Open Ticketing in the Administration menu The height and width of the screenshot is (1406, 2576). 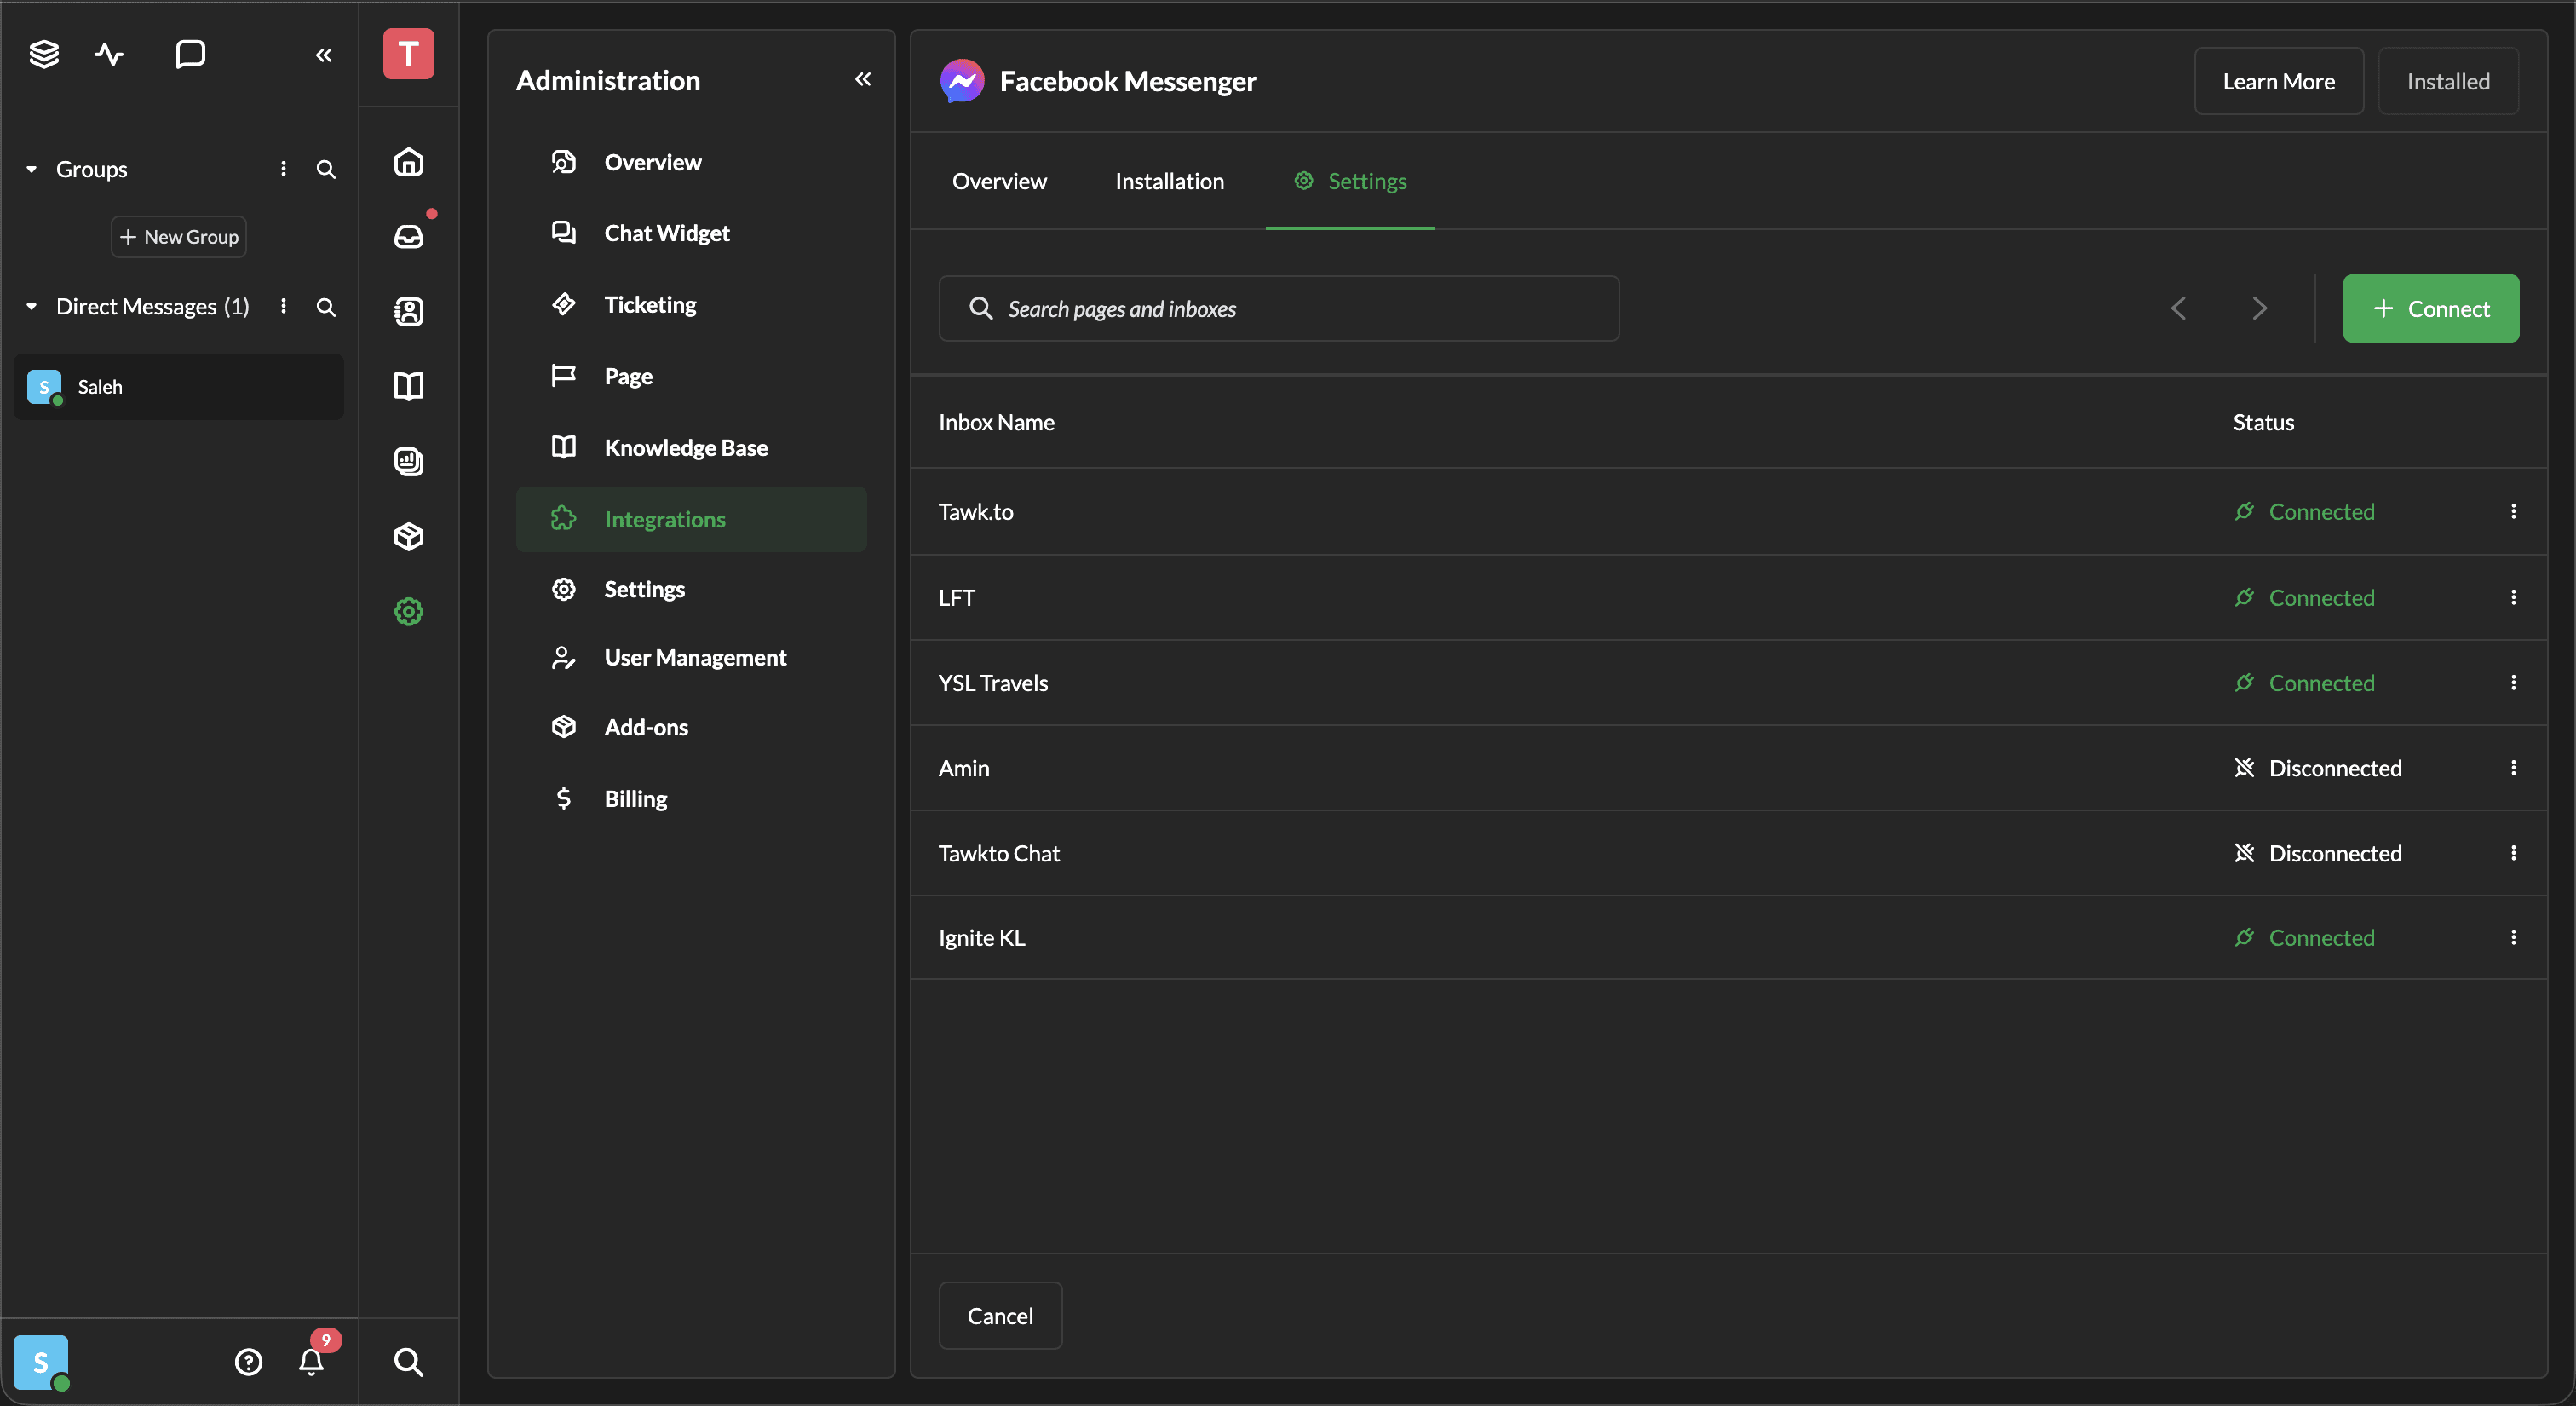[x=650, y=304]
